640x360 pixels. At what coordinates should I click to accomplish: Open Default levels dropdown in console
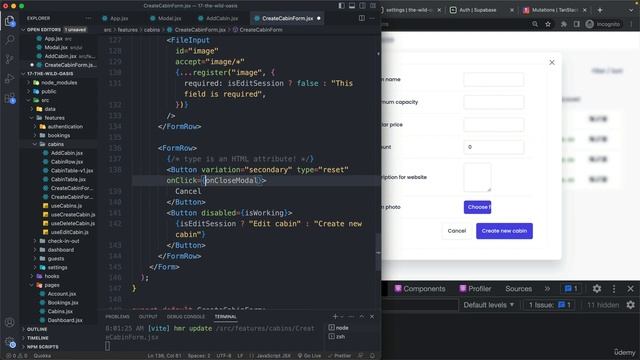tap(488, 305)
